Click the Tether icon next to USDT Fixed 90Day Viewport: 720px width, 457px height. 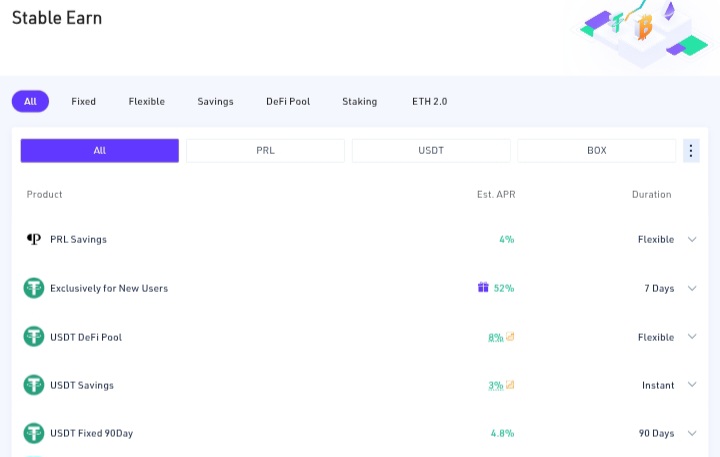34,433
